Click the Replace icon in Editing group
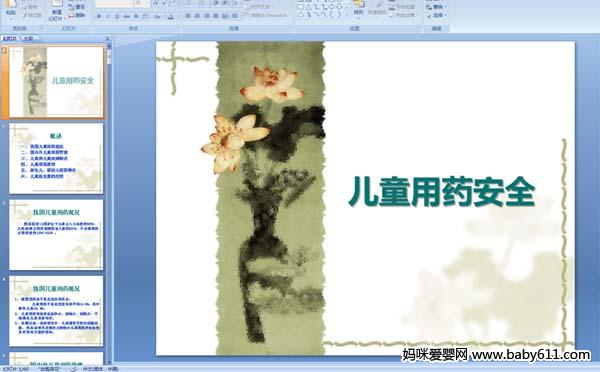600x372 pixels. pyautogui.click(x=436, y=7)
